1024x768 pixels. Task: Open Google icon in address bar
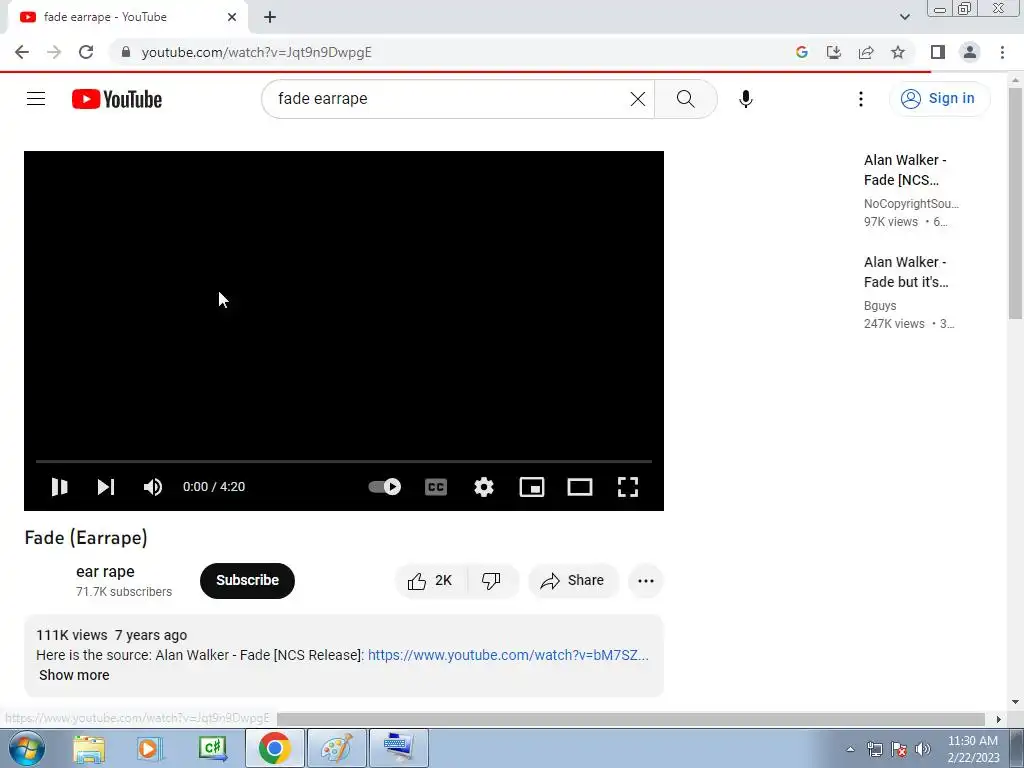[x=802, y=52]
